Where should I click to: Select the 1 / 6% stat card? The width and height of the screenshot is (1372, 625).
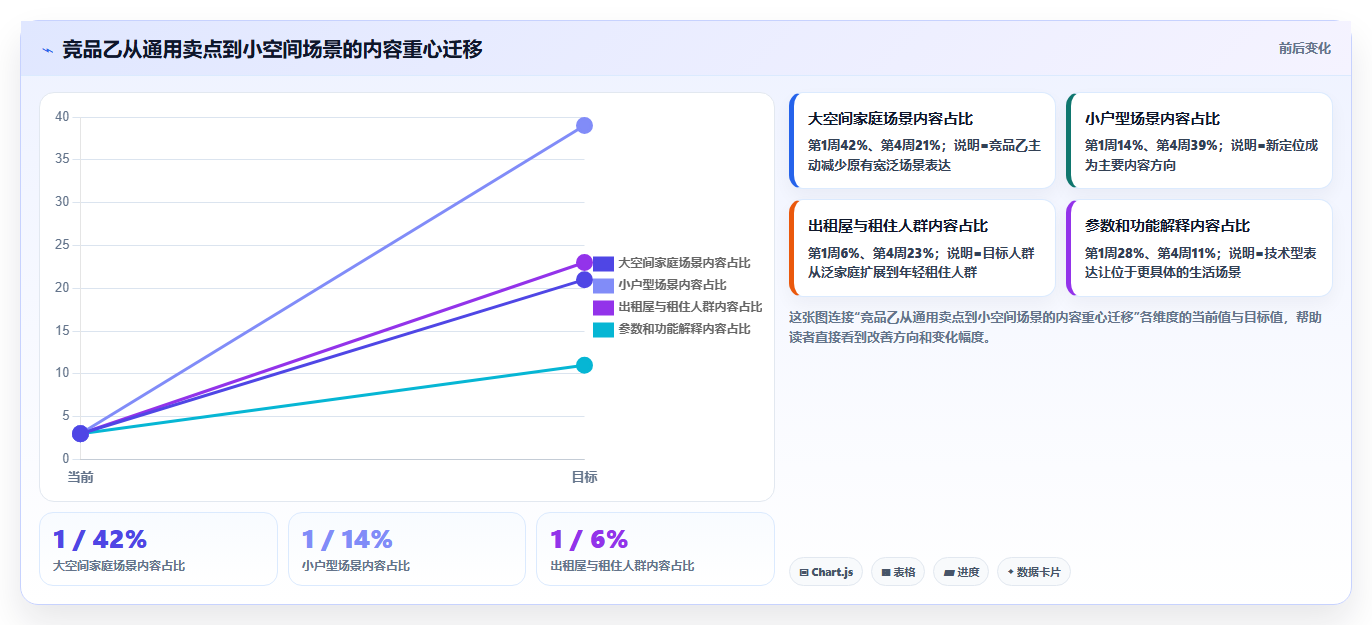pyautogui.click(x=655, y=549)
